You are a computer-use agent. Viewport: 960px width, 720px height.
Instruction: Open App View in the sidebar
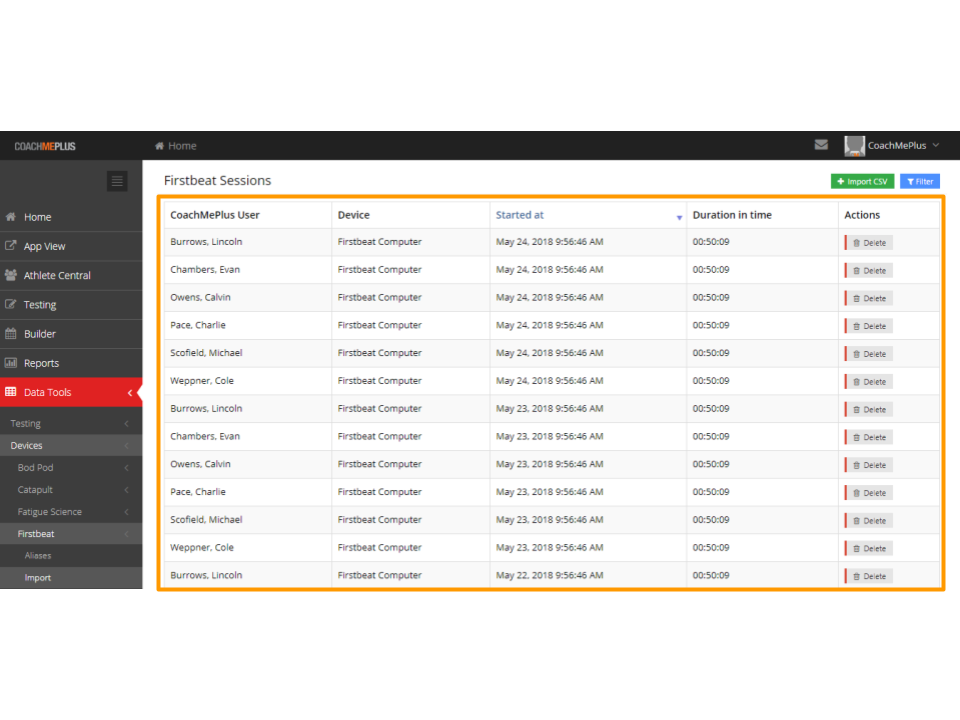71,246
